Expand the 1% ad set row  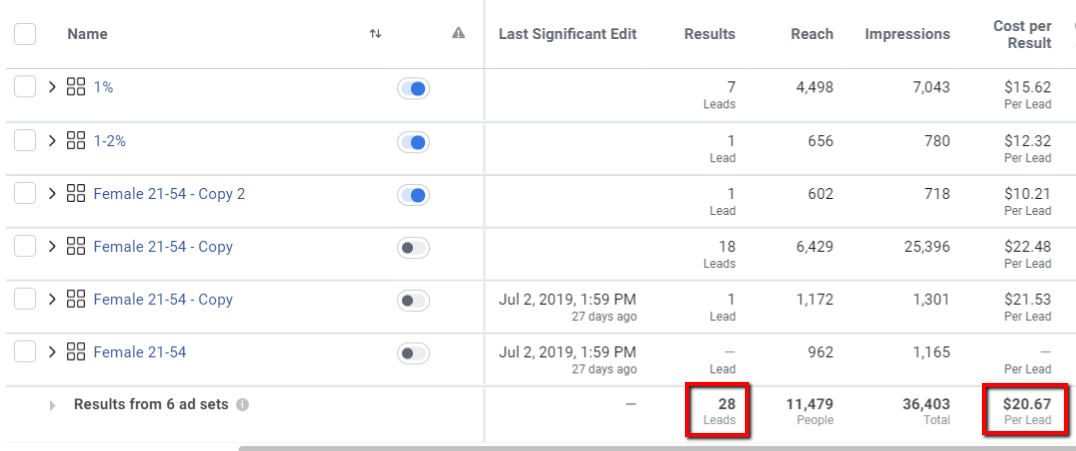[52, 87]
